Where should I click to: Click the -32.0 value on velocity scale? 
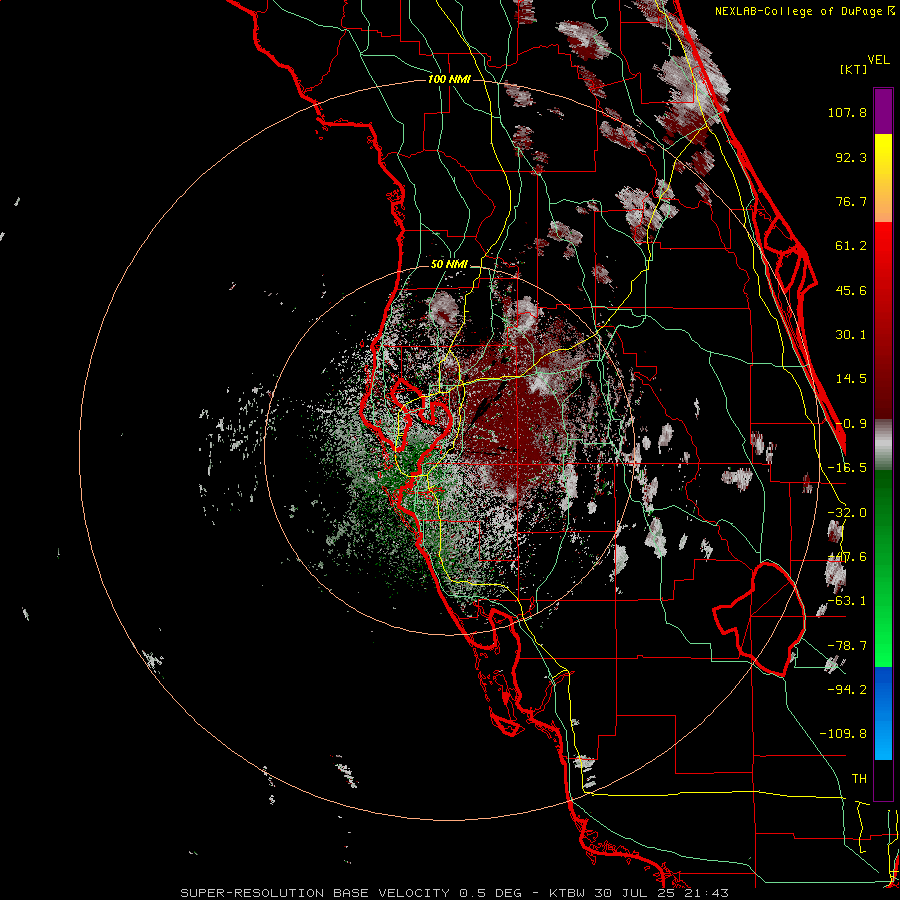[x=847, y=513]
